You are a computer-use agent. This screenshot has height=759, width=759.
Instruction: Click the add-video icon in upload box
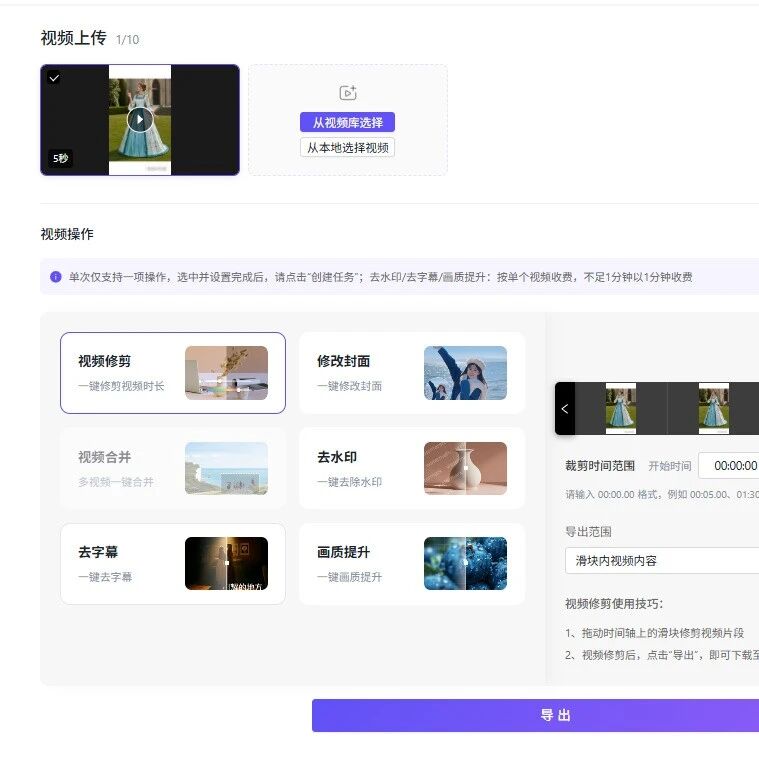click(x=348, y=92)
